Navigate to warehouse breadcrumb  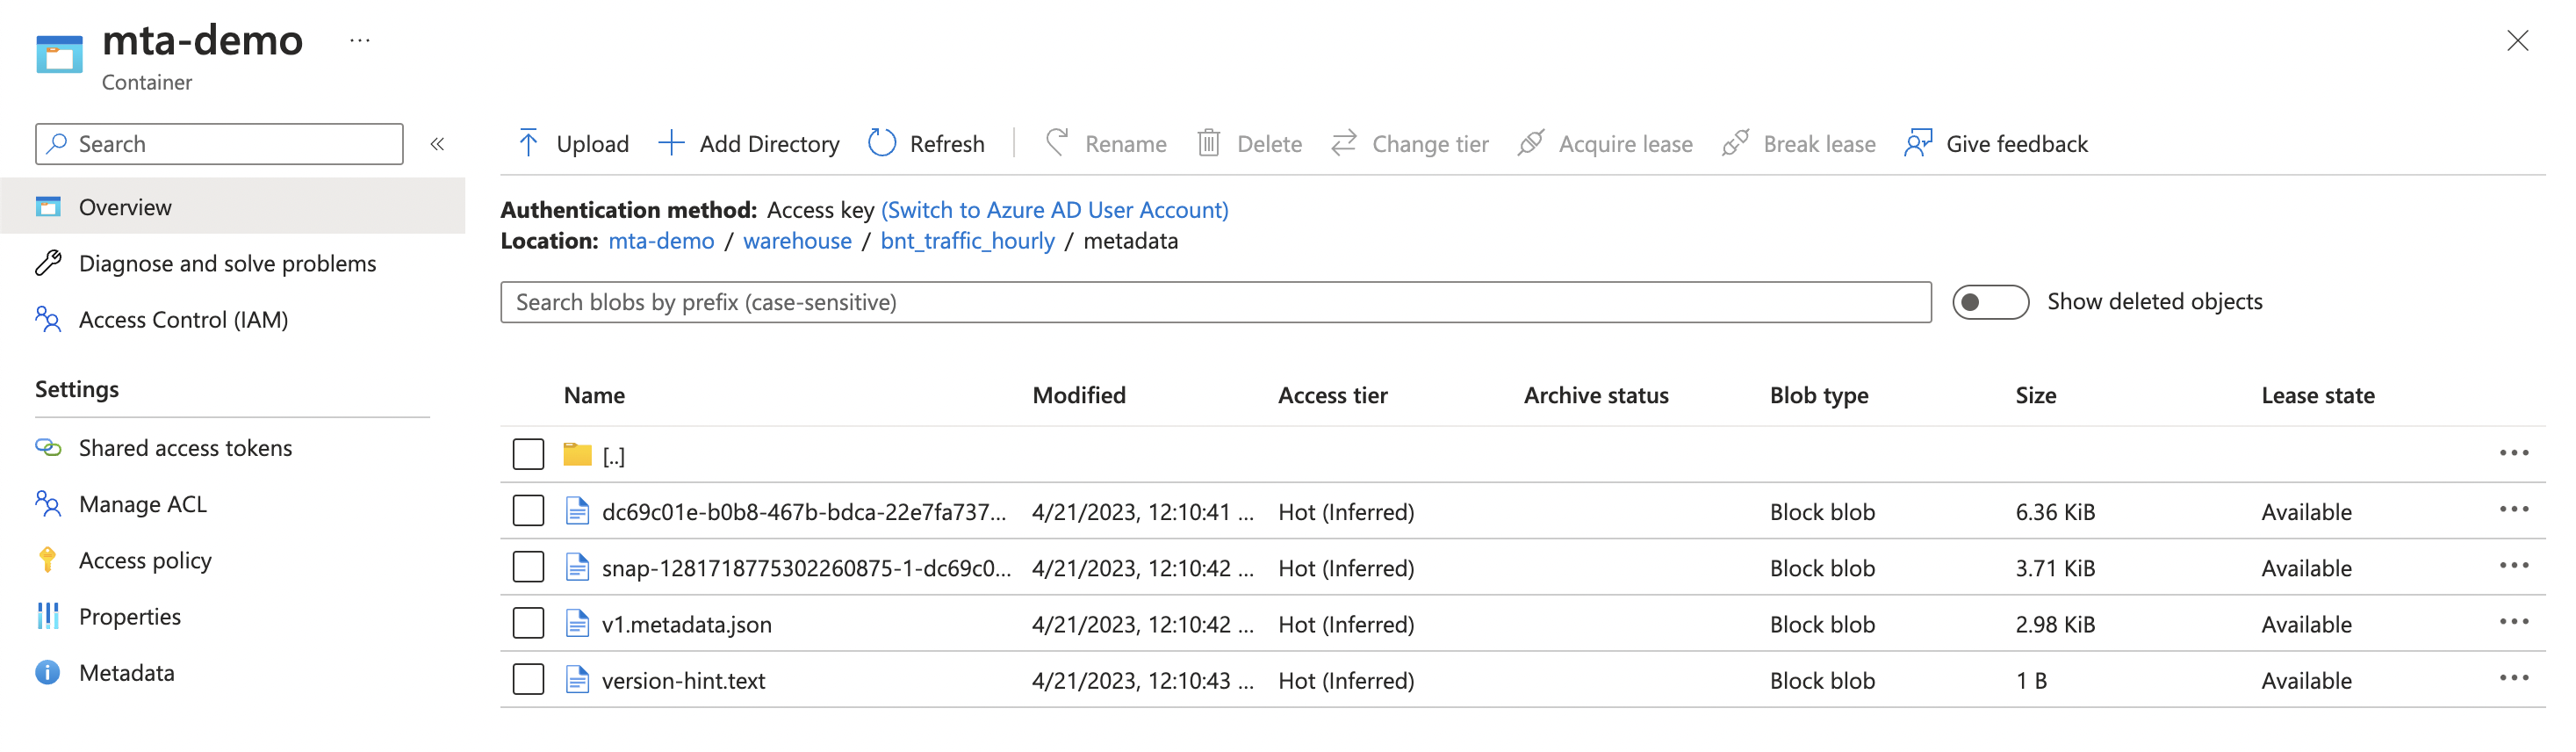tap(797, 241)
